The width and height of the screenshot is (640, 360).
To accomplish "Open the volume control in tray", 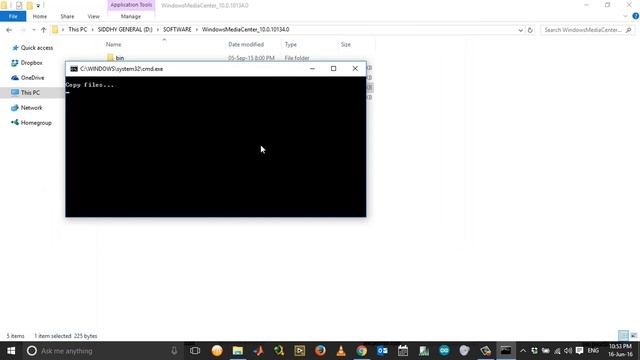I will (x=568, y=351).
